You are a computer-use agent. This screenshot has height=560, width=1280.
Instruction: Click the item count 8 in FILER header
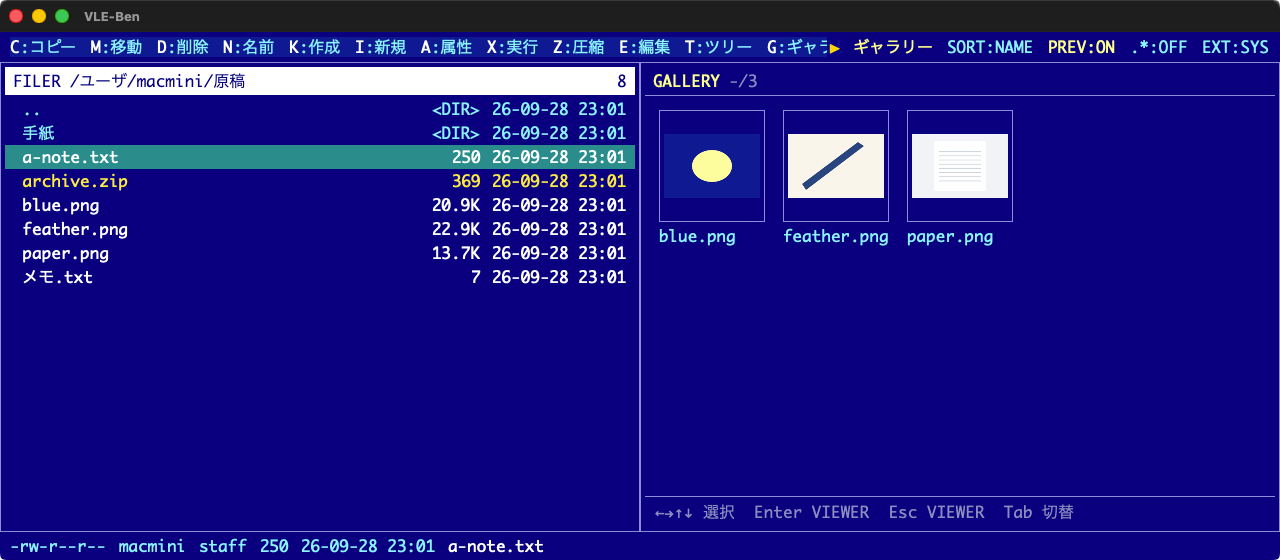[x=622, y=81]
